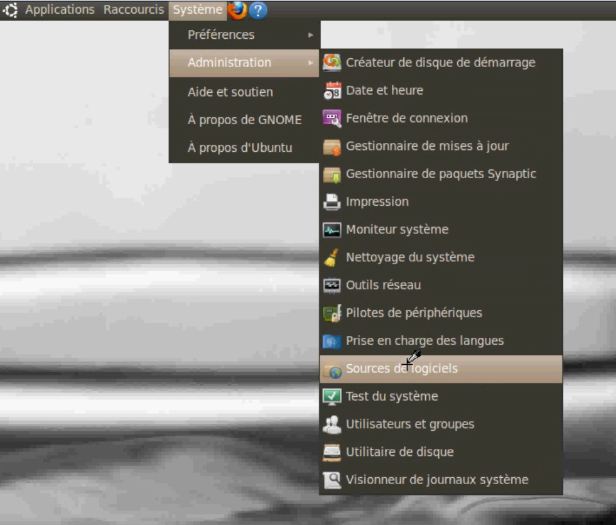Open Visionneur de journaux système
The image size is (616, 525).
tap(441, 480)
